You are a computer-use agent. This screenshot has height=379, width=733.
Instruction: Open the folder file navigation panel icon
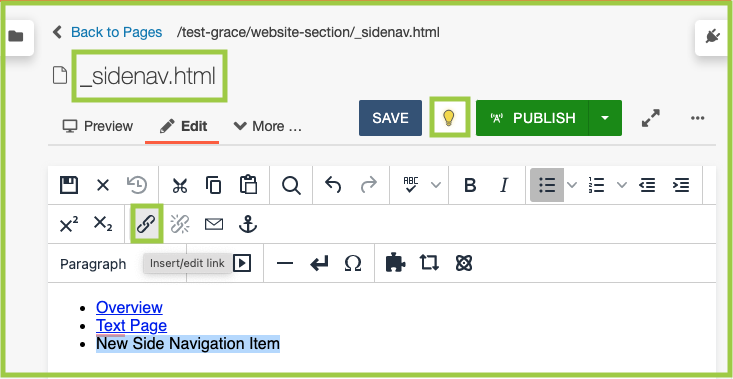point(16,36)
